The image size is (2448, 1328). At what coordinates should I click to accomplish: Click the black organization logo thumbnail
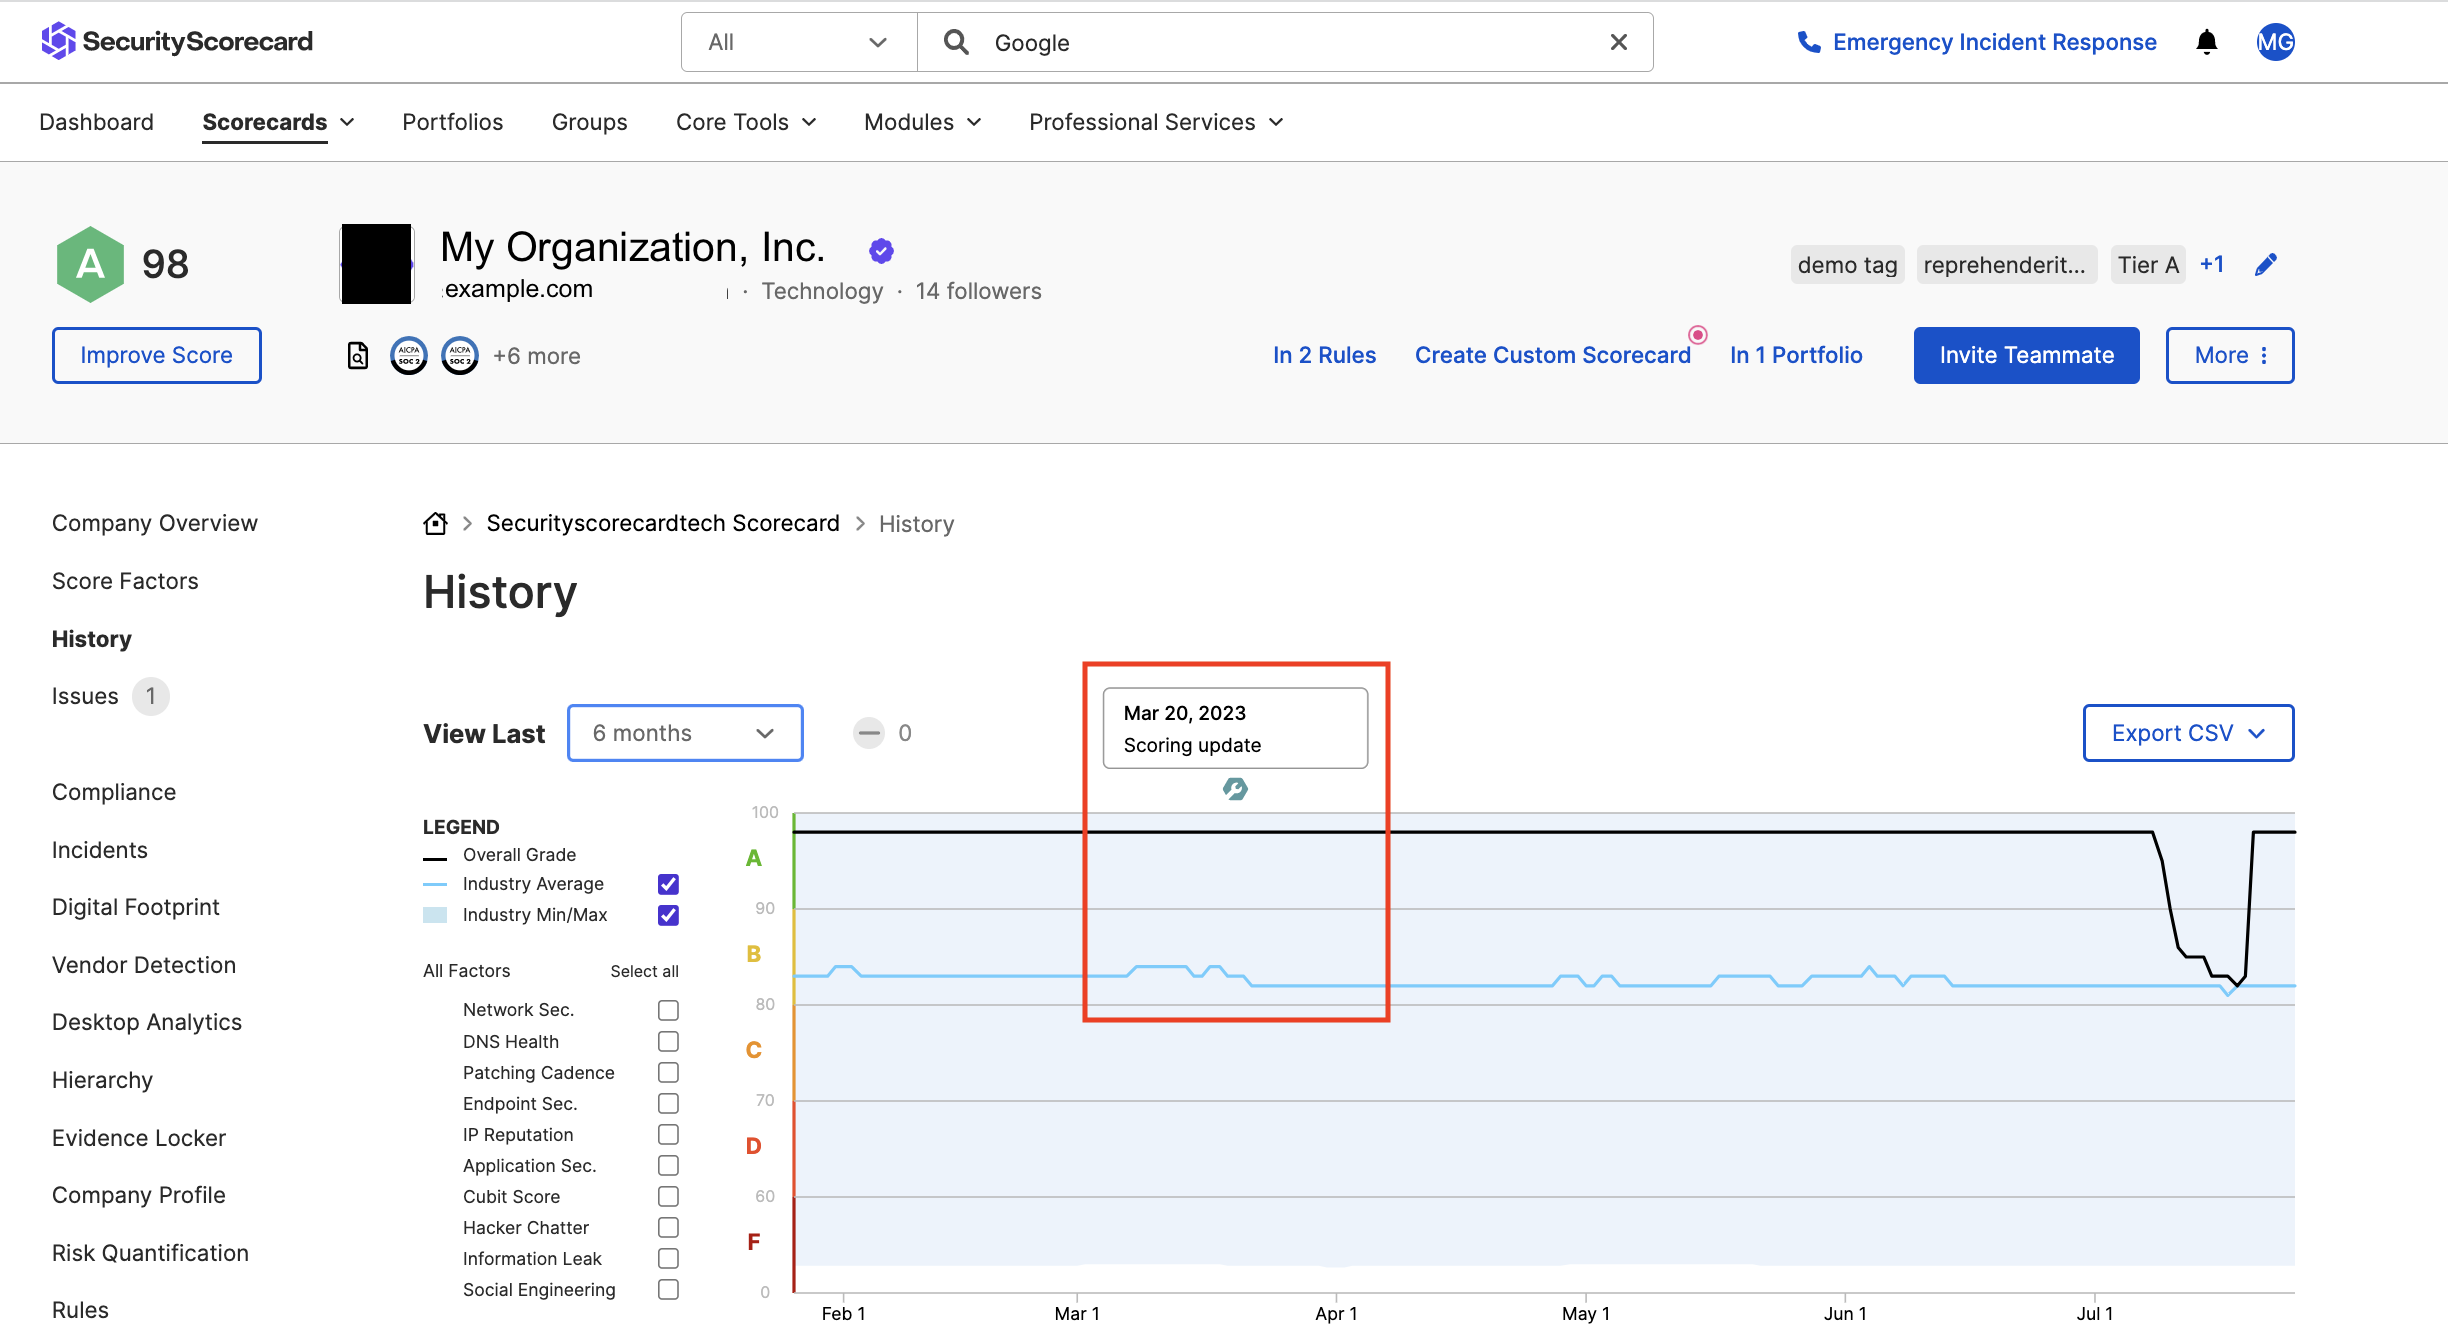[377, 264]
